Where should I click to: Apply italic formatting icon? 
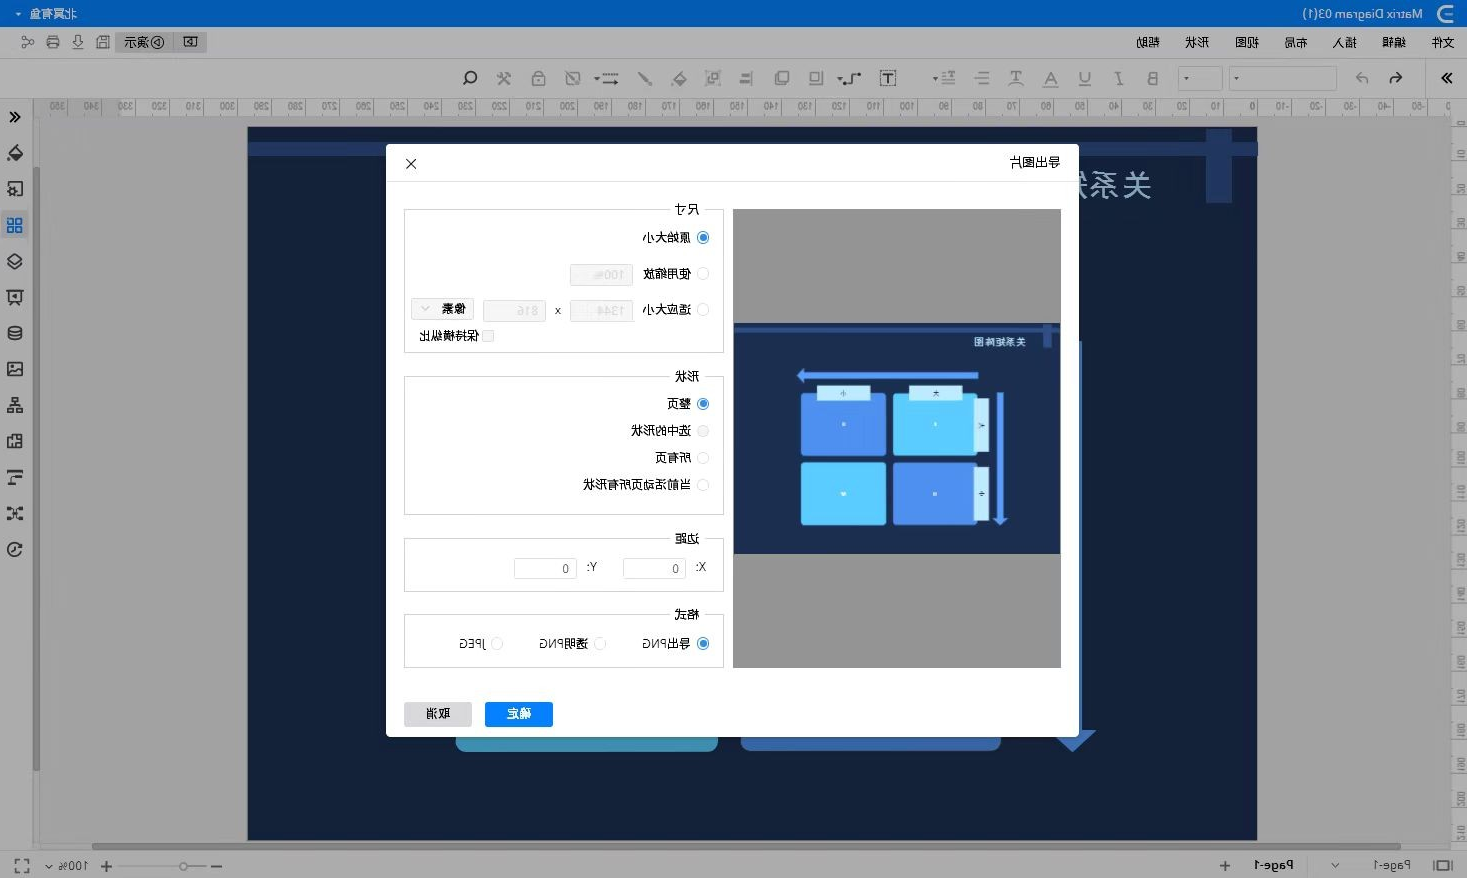1119,78
